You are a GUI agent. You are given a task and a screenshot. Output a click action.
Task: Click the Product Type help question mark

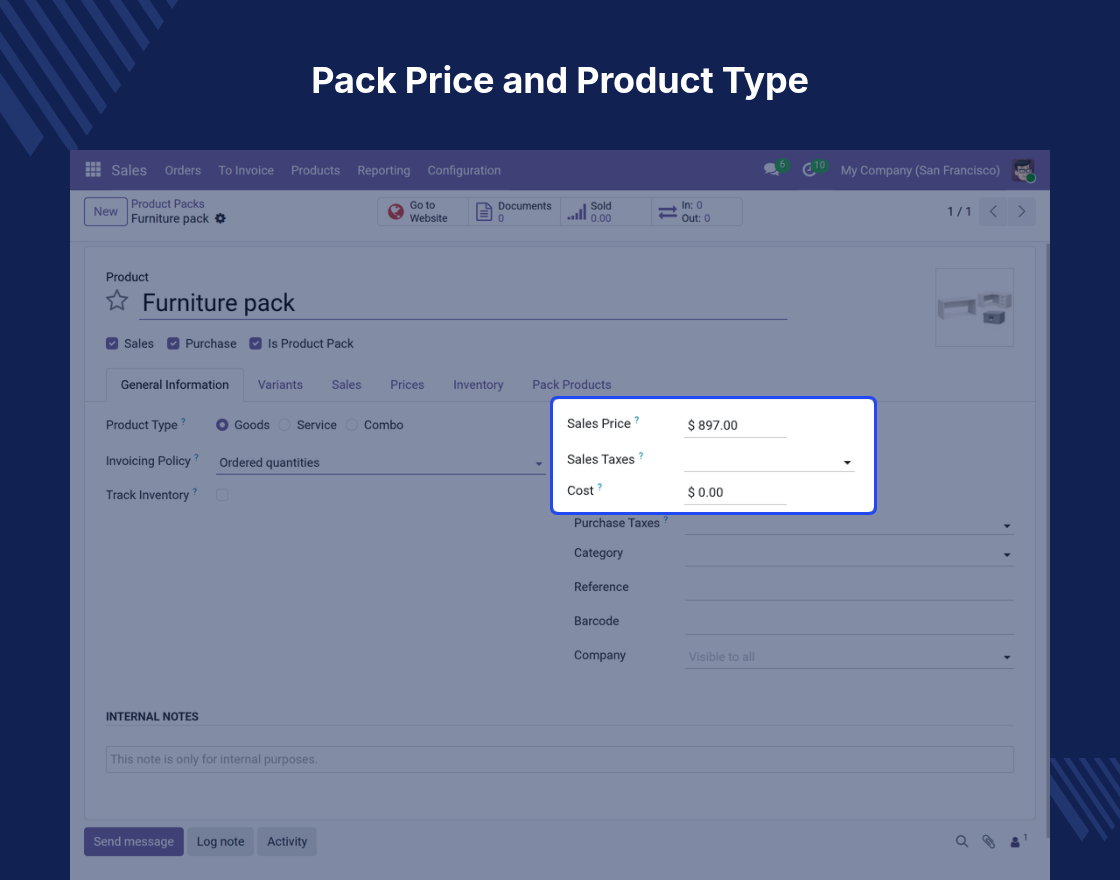pyautogui.click(x=184, y=421)
